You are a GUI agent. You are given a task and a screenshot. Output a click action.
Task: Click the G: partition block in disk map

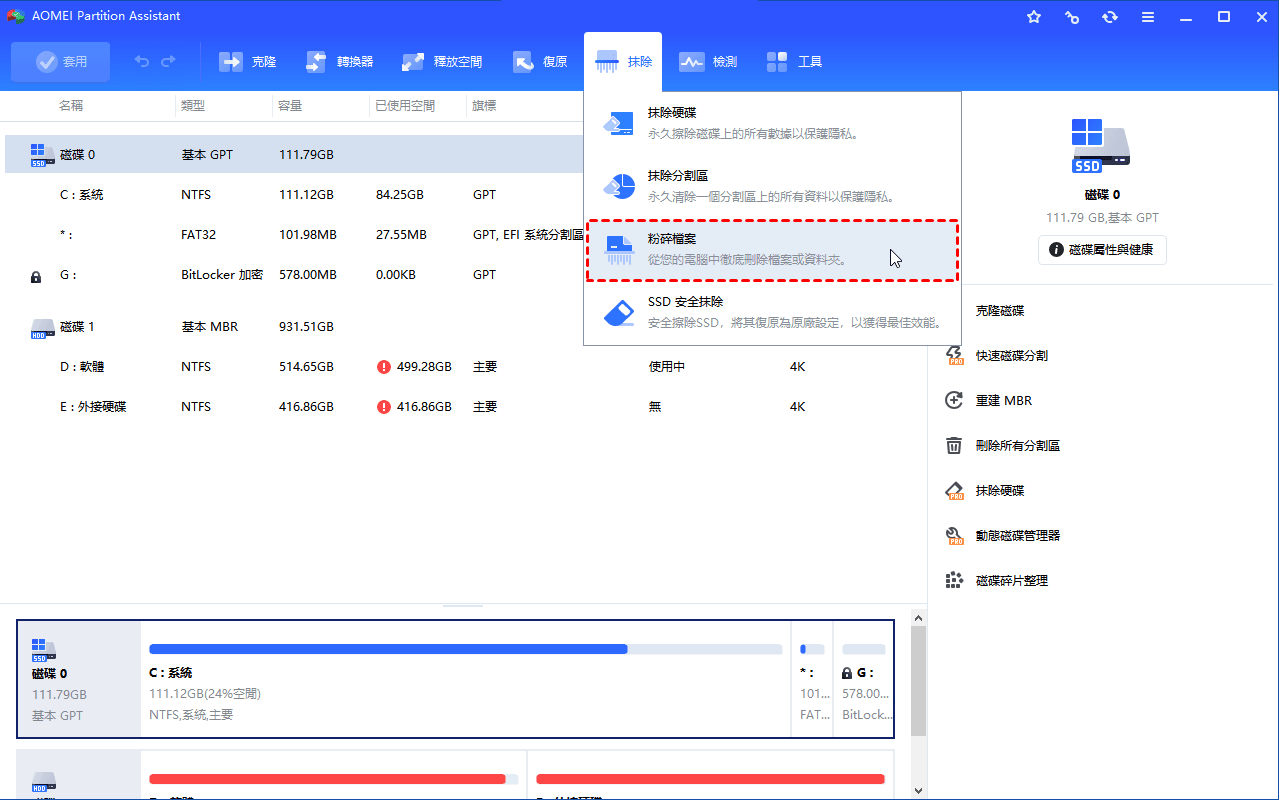tap(864, 678)
